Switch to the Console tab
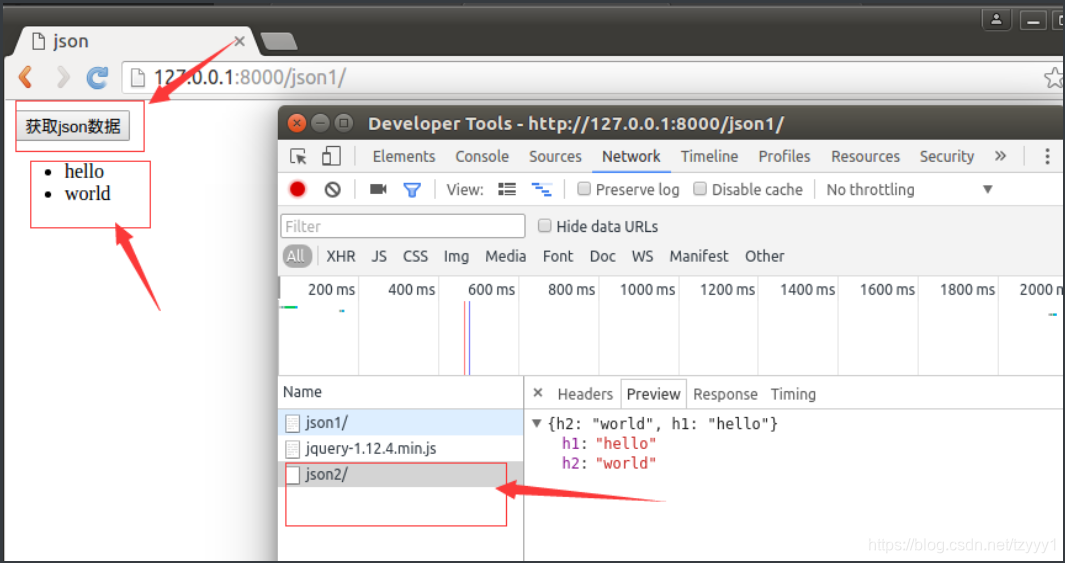The height and width of the screenshot is (563, 1065). click(482, 156)
